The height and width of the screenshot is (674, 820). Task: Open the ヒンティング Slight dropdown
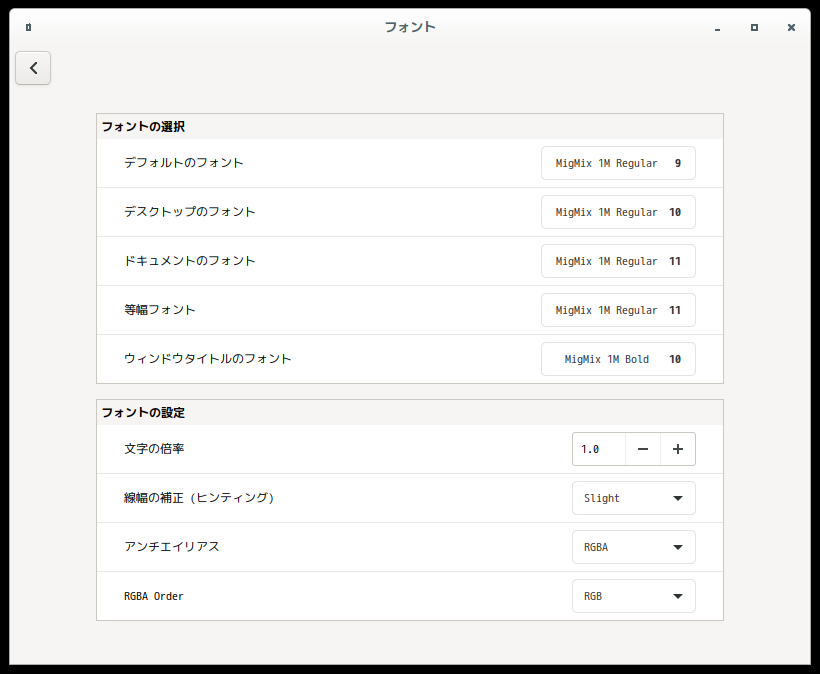pyautogui.click(x=634, y=498)
